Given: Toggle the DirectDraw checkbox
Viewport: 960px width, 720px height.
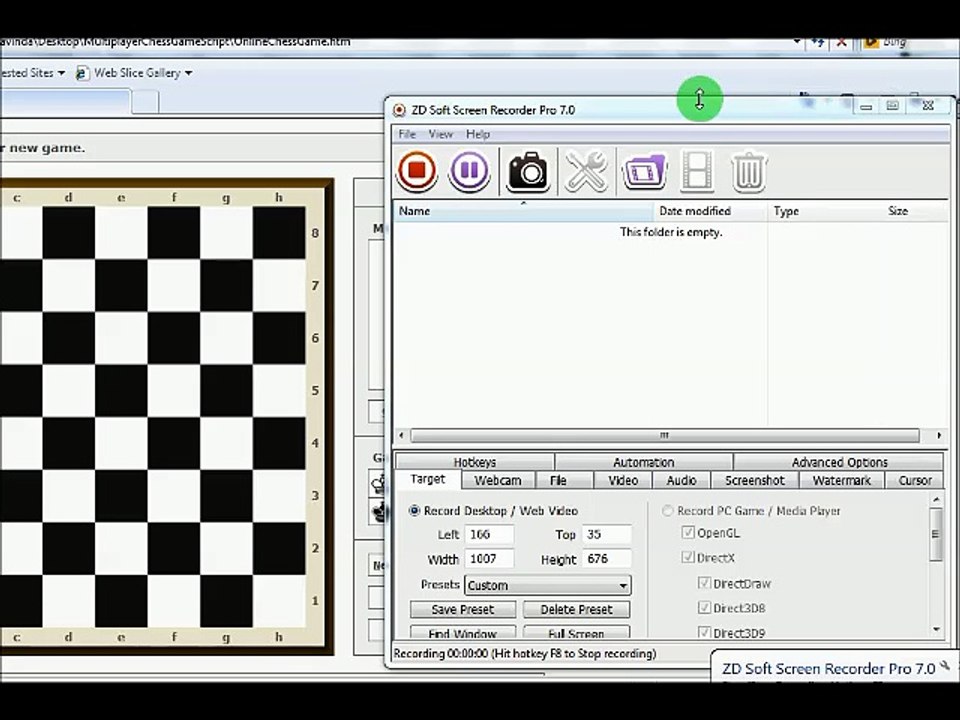Looking at the screenshot, I should [704, 583].
